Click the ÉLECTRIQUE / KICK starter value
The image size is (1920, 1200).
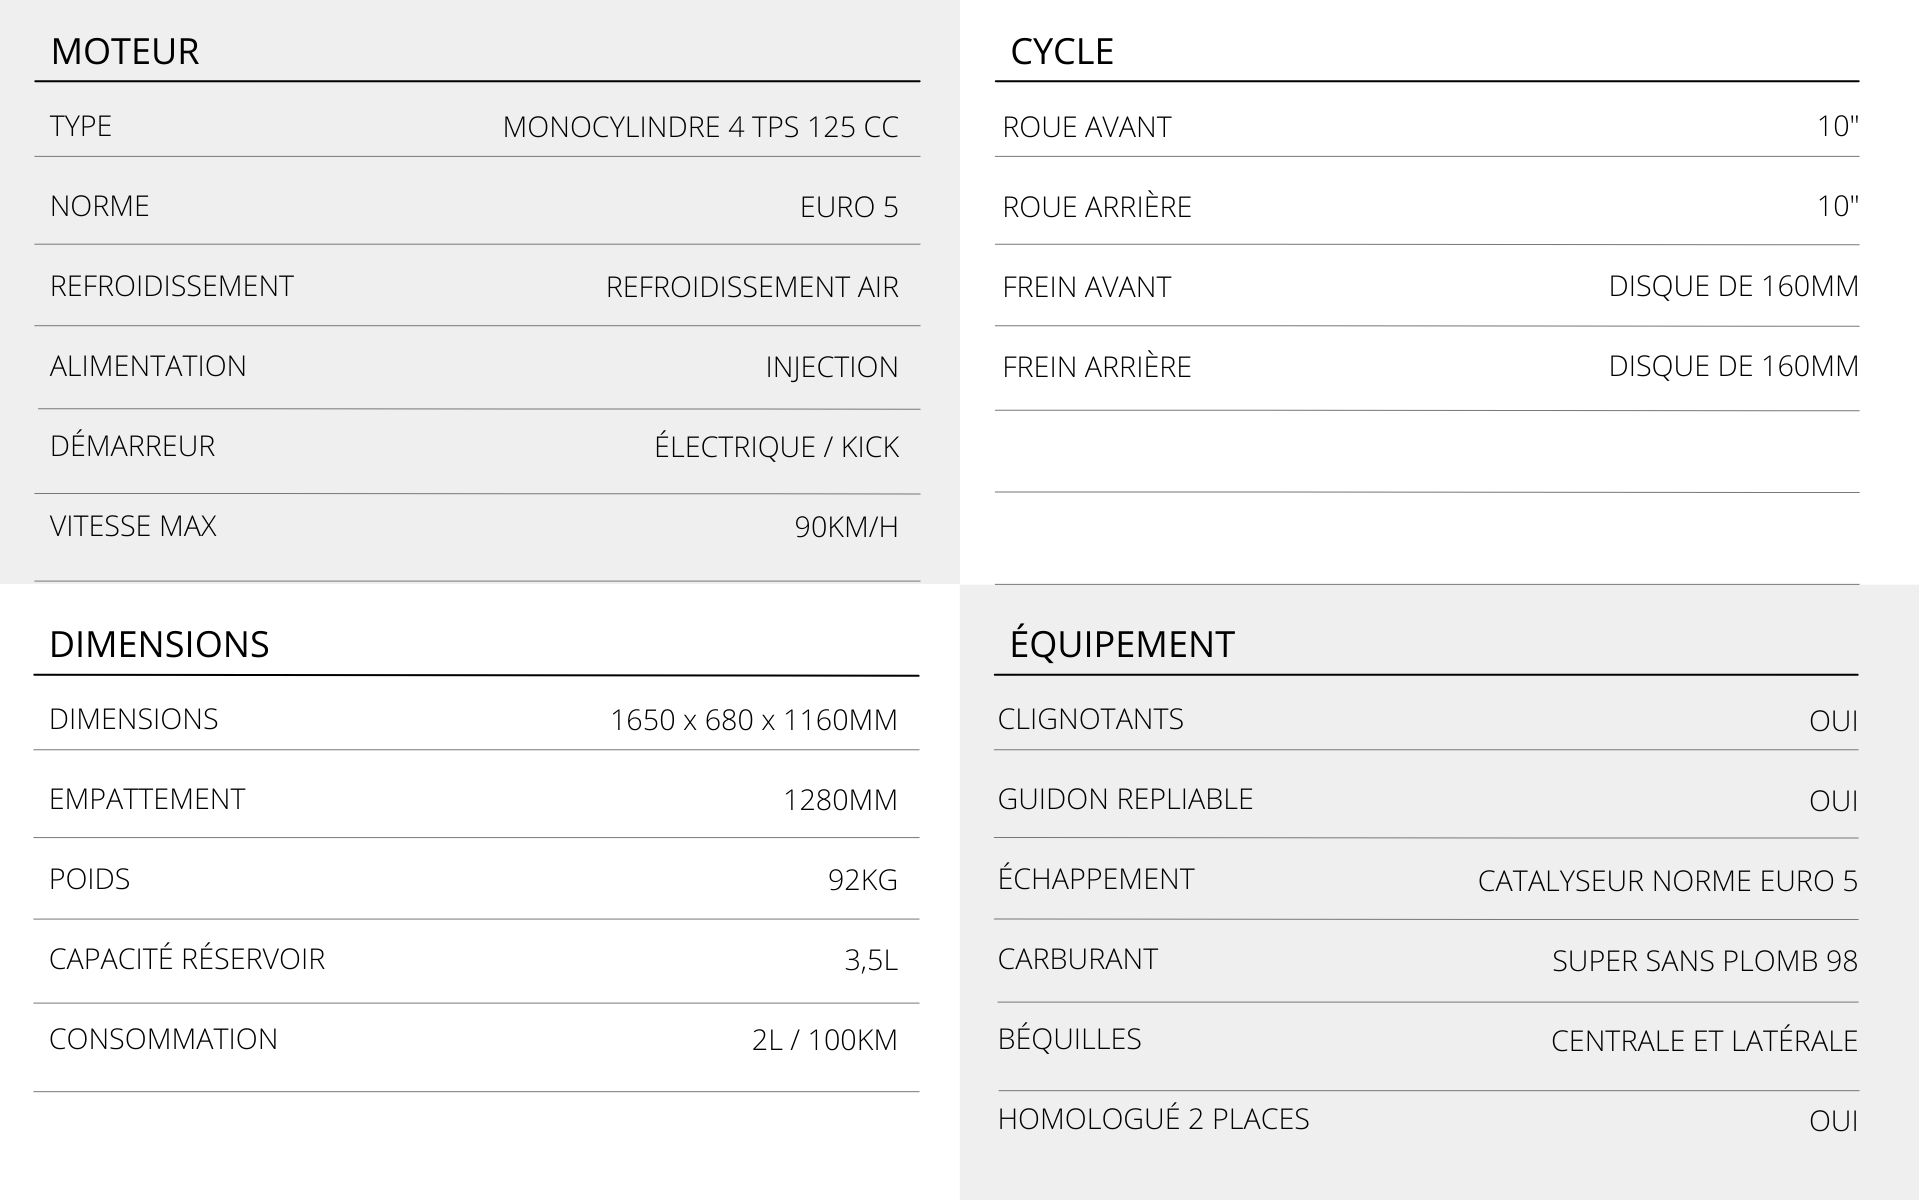click(776, 447)
